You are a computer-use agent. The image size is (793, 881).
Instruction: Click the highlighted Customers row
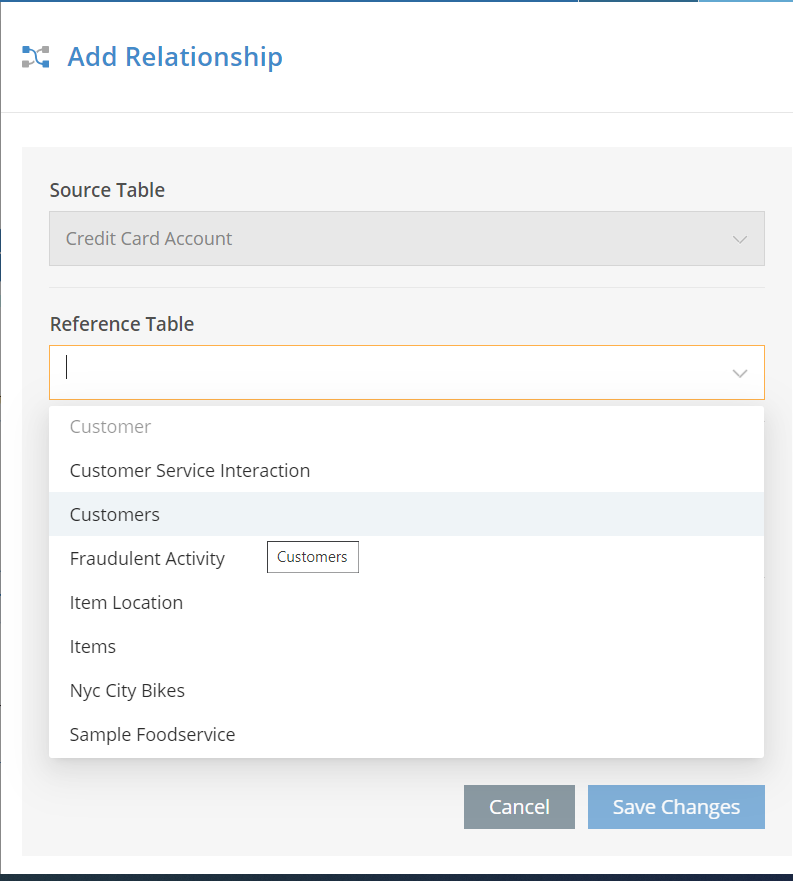tap(114, 514)
